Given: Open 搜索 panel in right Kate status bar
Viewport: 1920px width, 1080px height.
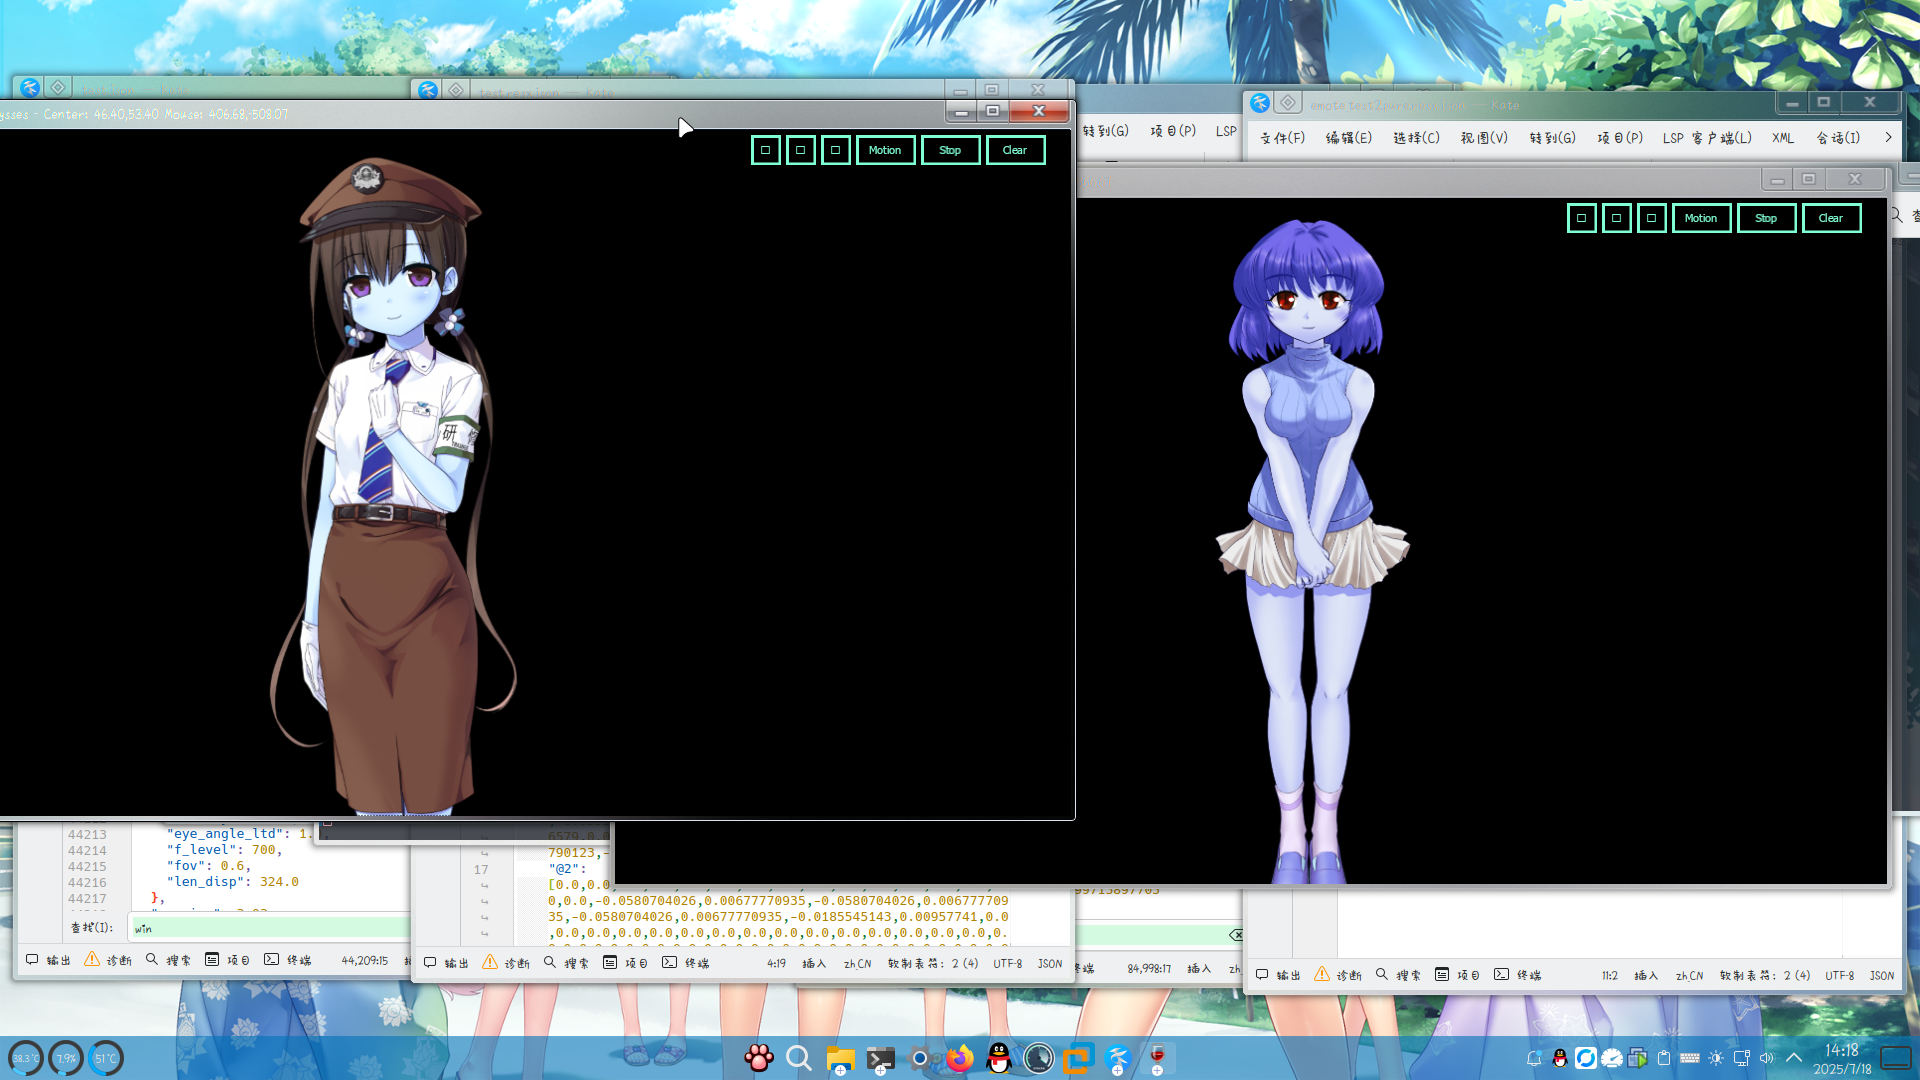Looking at the screenshot, I should [1398, 975].
